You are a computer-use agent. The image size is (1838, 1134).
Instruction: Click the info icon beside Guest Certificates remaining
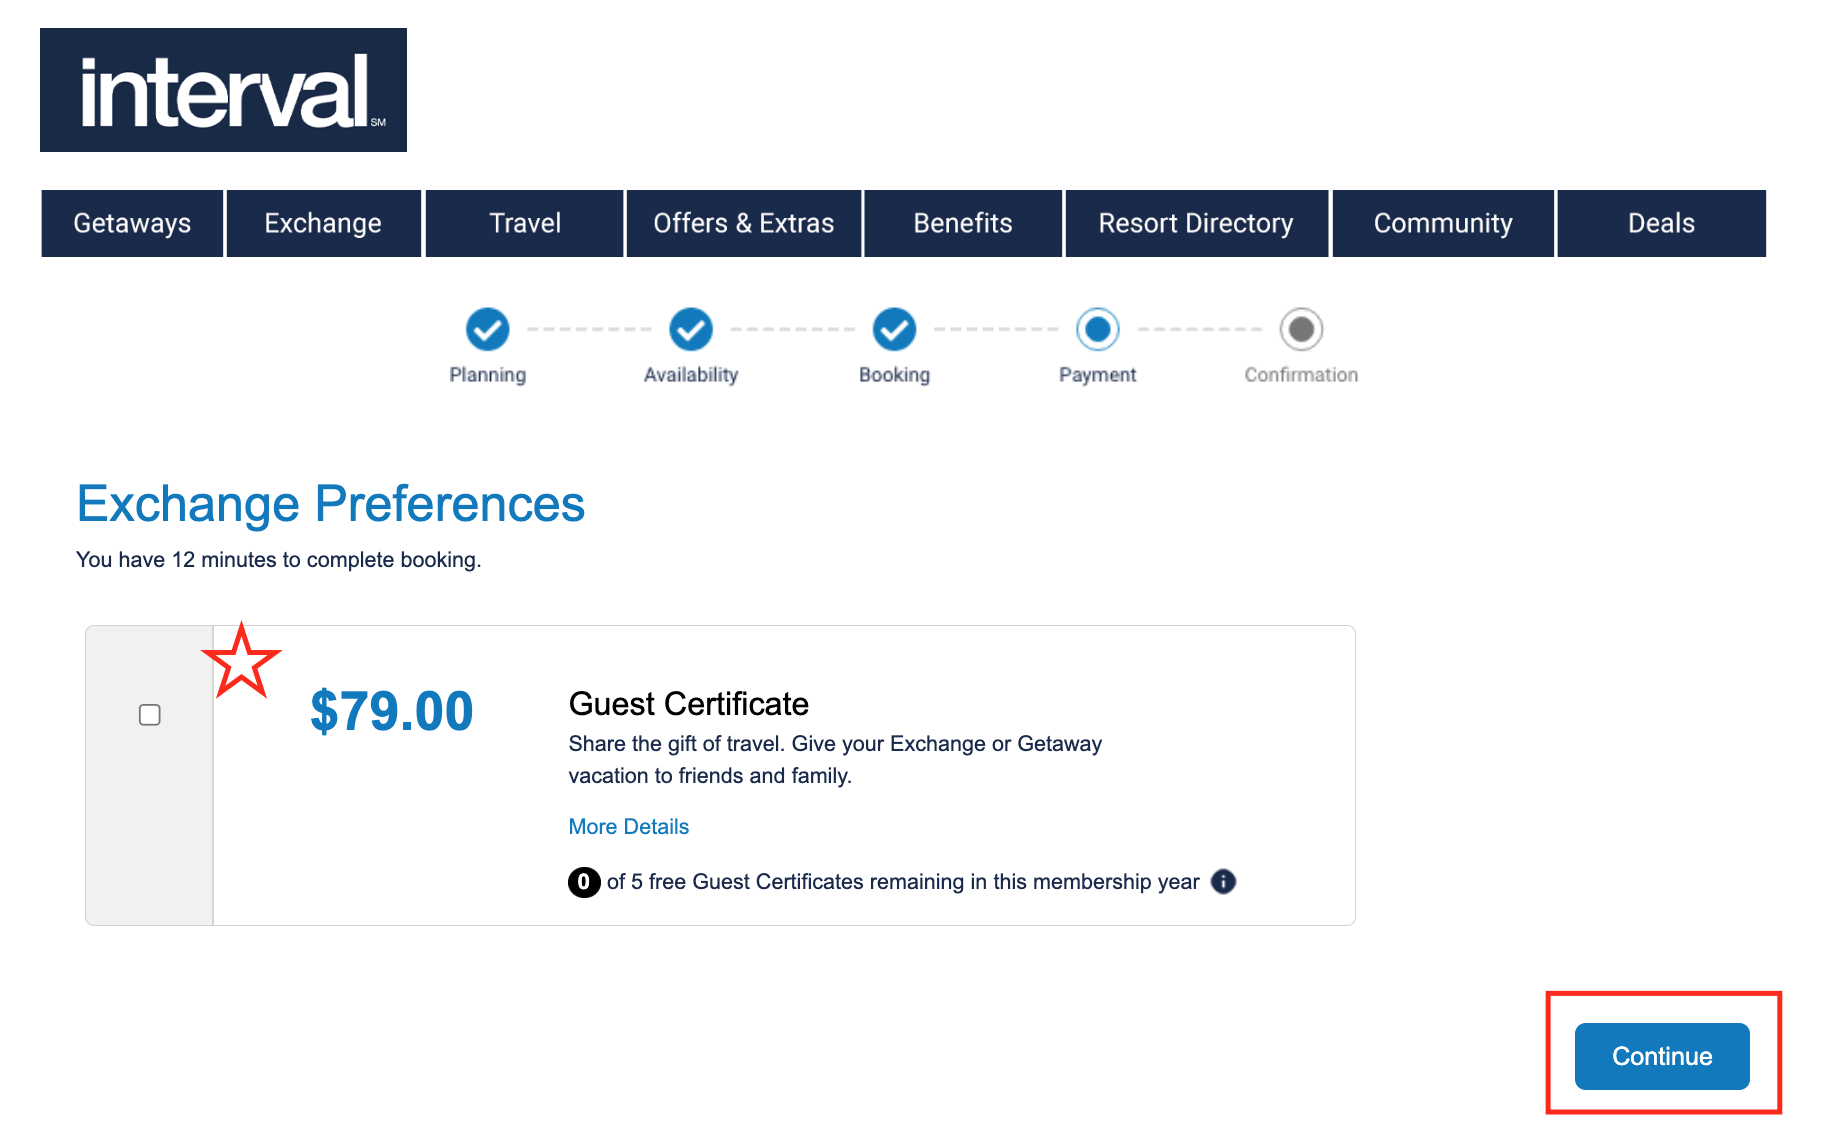click(1223, 881)
